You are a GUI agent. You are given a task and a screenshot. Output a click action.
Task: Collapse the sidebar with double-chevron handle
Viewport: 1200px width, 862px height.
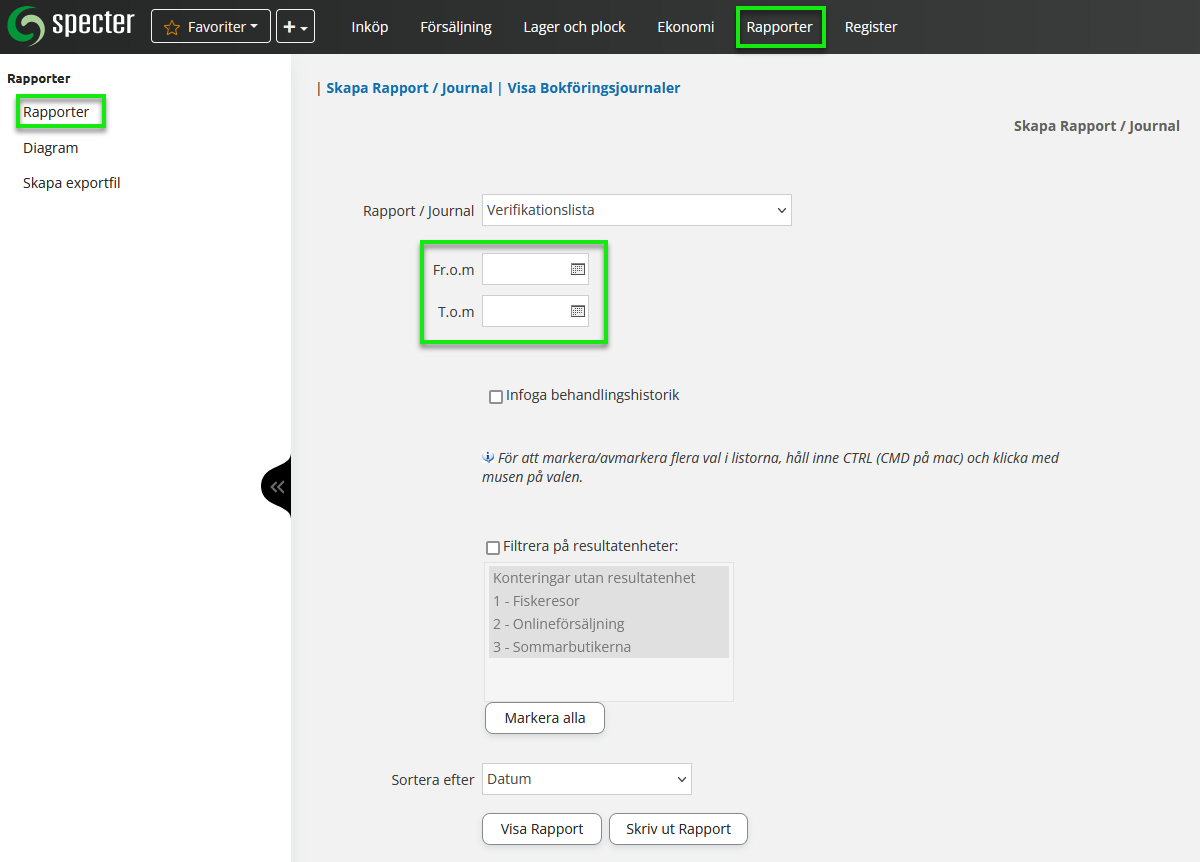coord(277,487)
